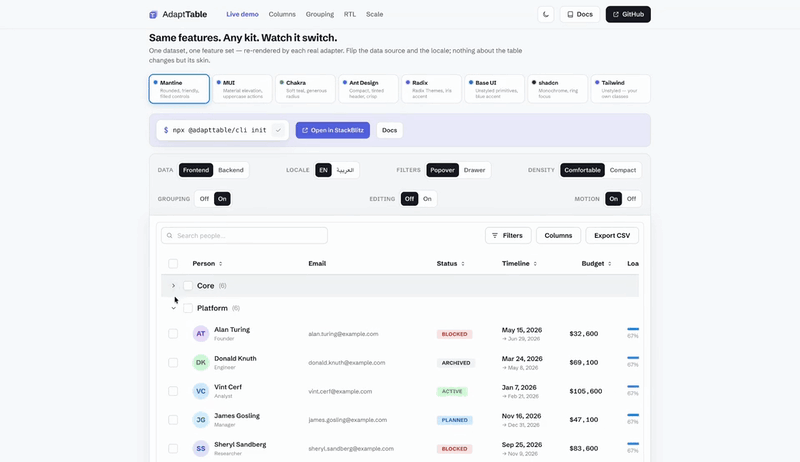Image resolution: width=800 pixels, height=462 pixels.
Task: Select James Gosling row checkbox
Action: [x=173, y=420]
